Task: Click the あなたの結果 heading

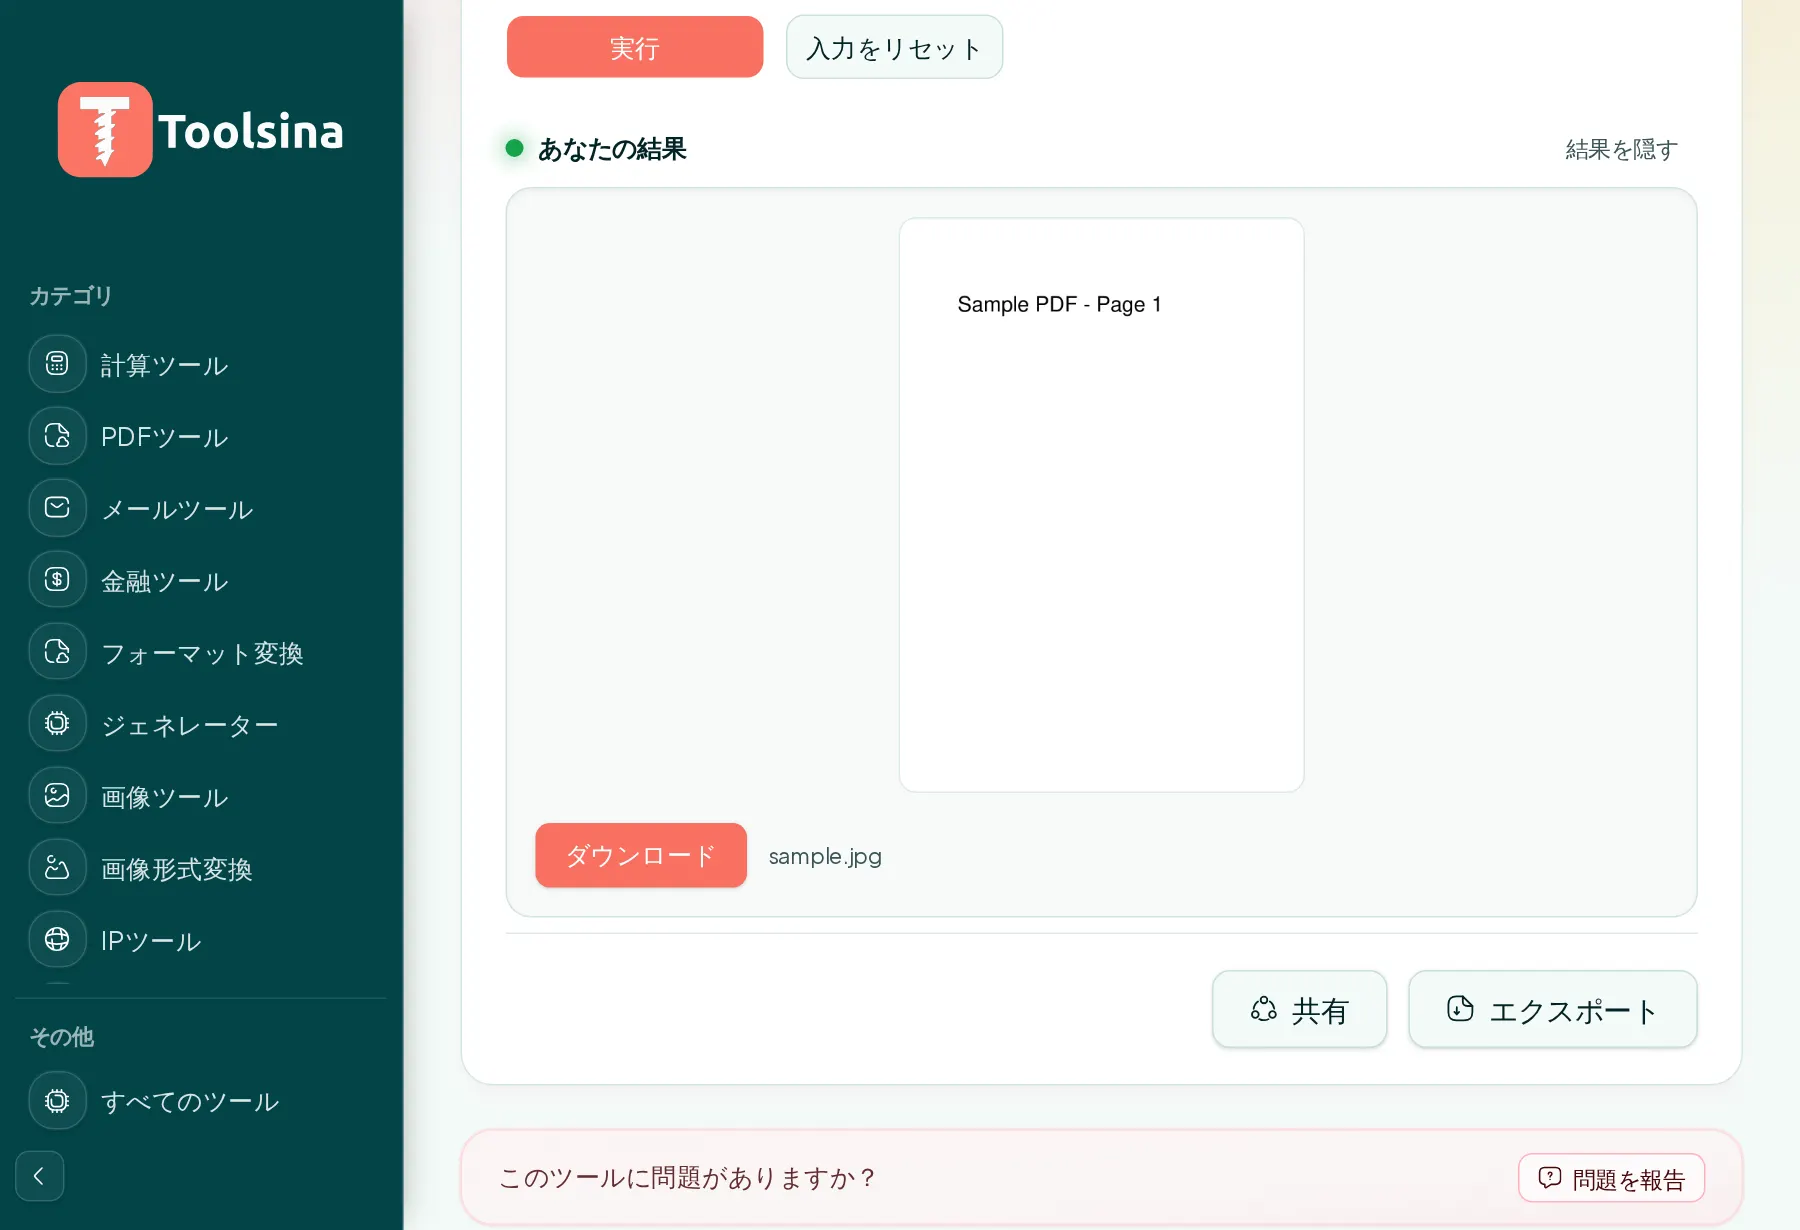Action: click(x=612, y=149)
